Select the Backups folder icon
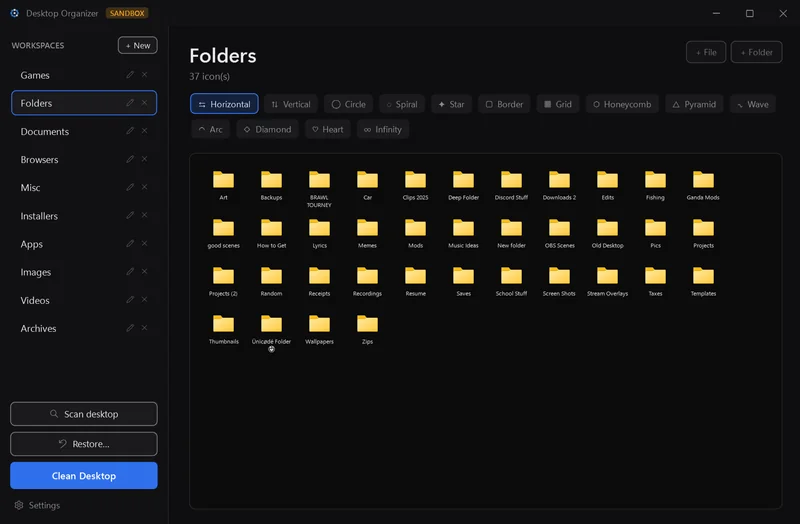Viewport: 800px width, 524px height. click(271, 180)
